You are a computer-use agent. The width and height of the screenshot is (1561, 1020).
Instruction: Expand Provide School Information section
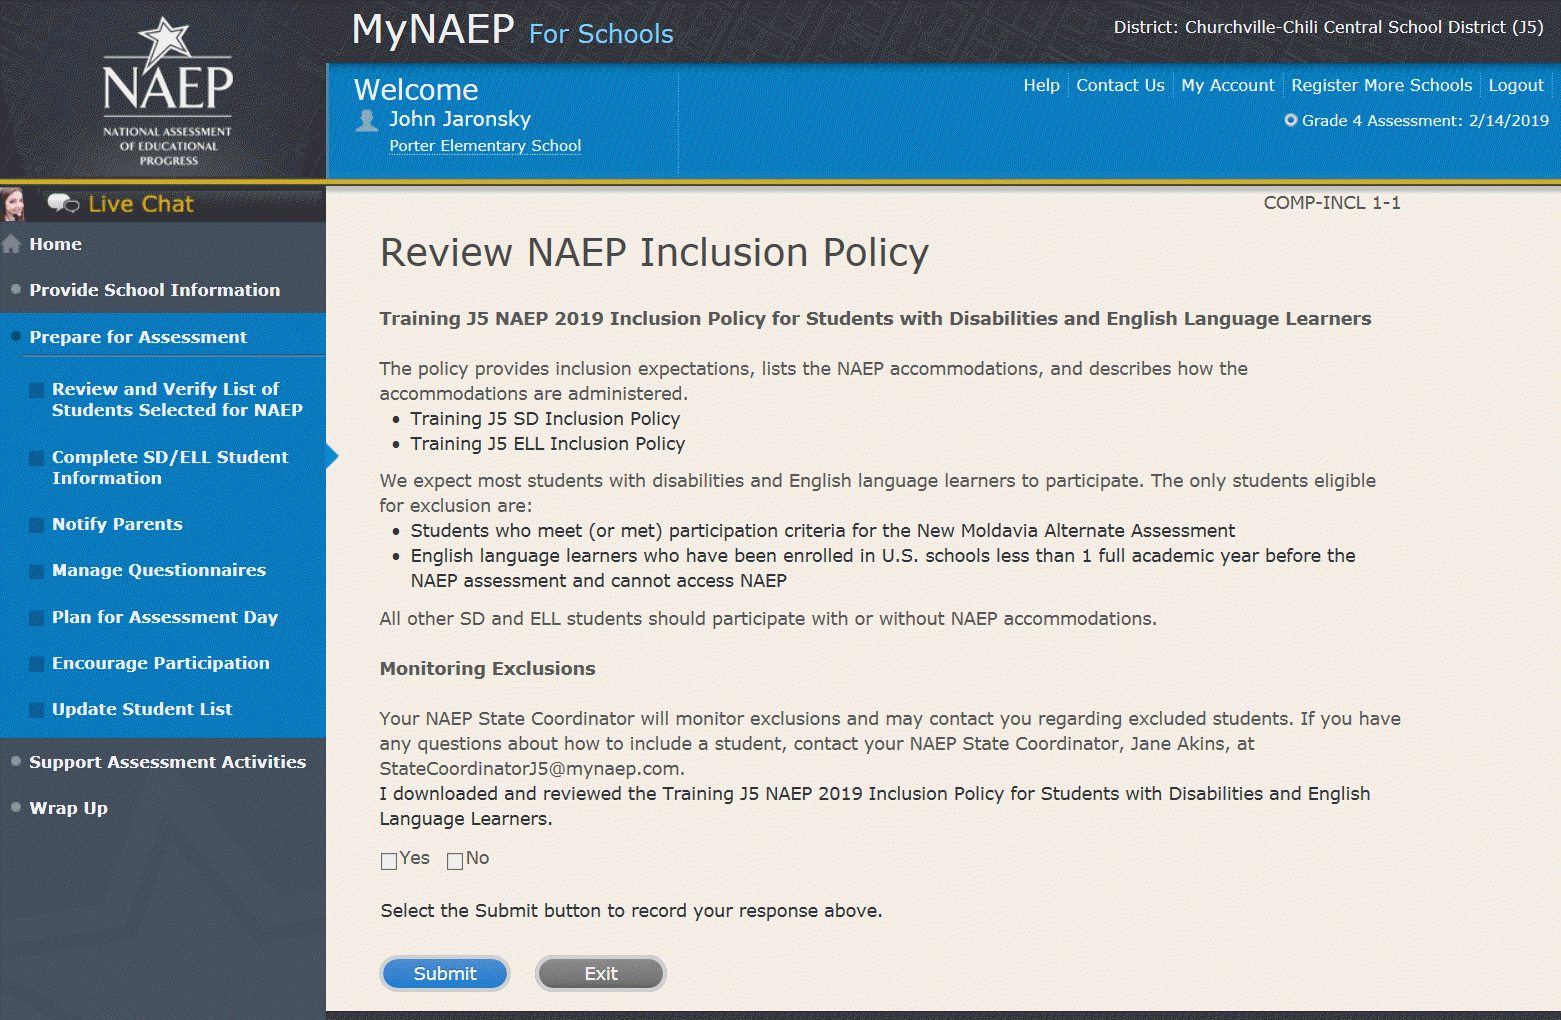154,290
